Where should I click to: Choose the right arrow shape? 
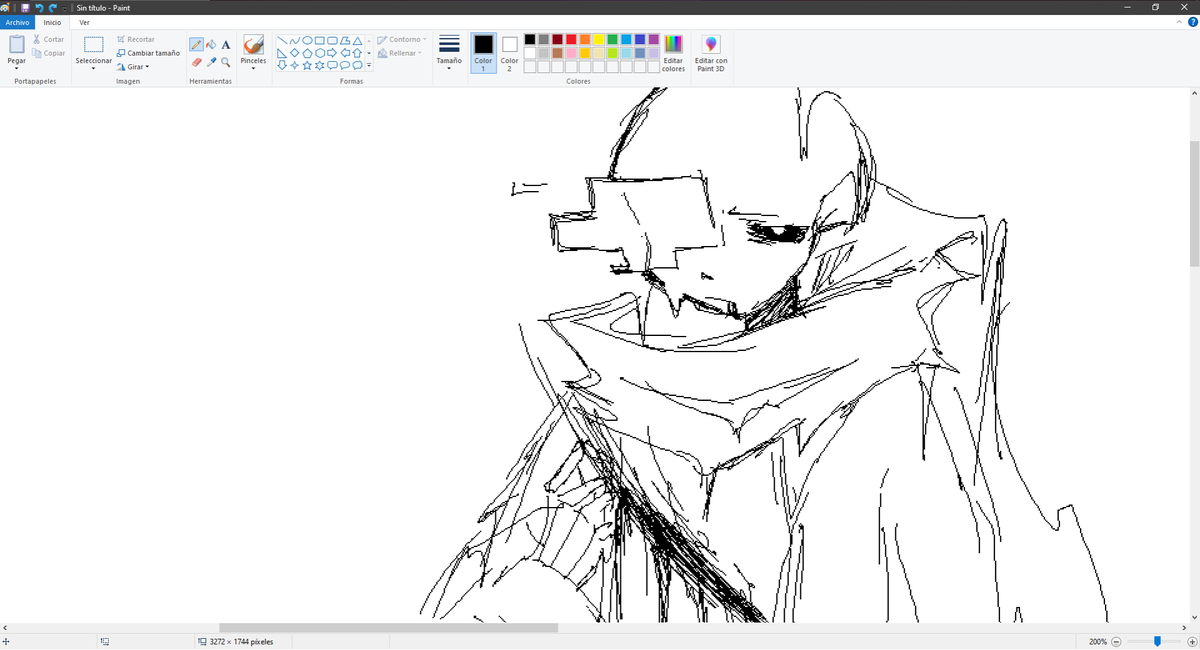click(x=332, y=53)
